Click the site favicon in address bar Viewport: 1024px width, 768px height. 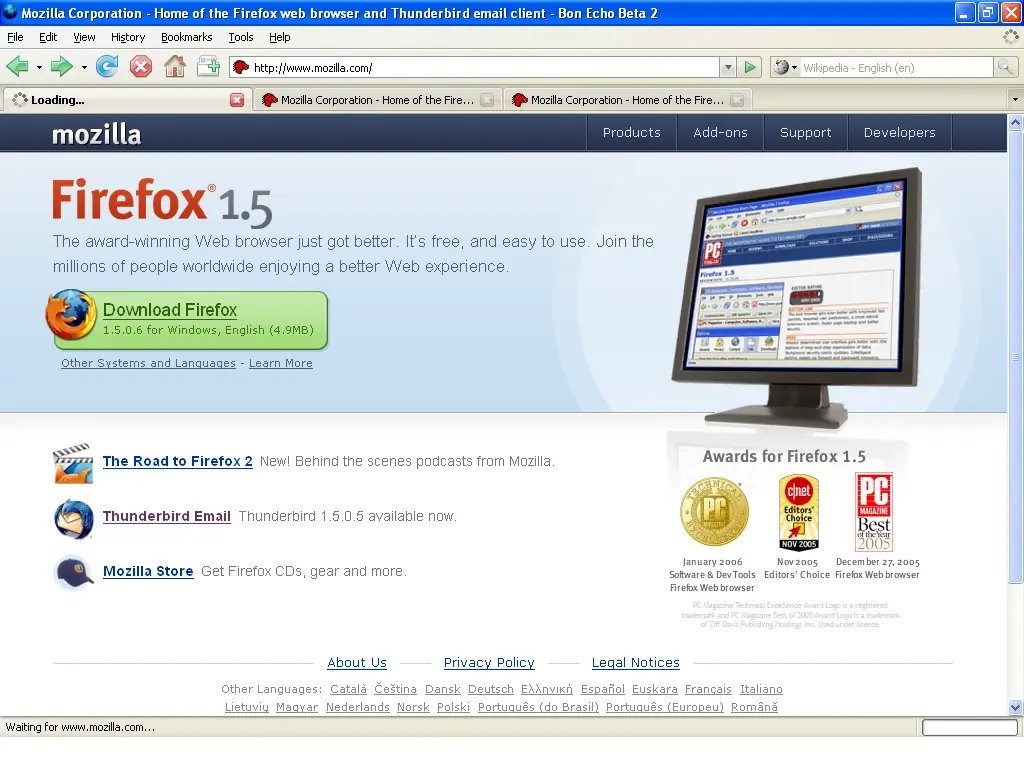[241, 67]
